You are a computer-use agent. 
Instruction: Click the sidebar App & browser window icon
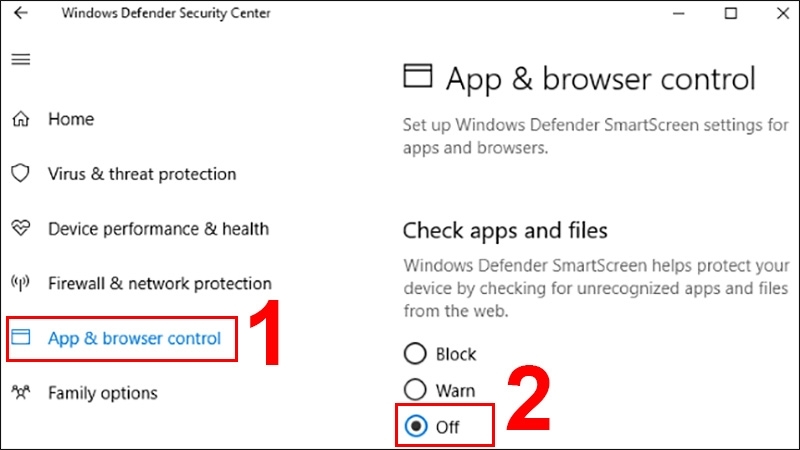(x=21, y=339)
